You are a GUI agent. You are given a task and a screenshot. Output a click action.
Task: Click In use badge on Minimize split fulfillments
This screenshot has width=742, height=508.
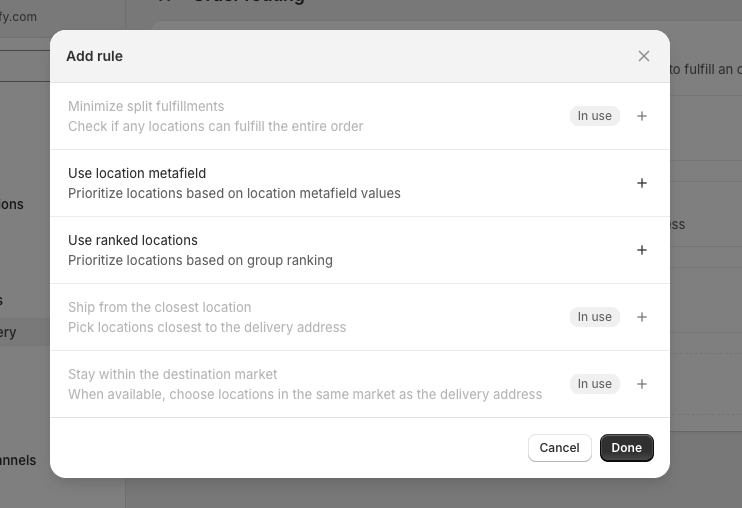click(594, 116)
